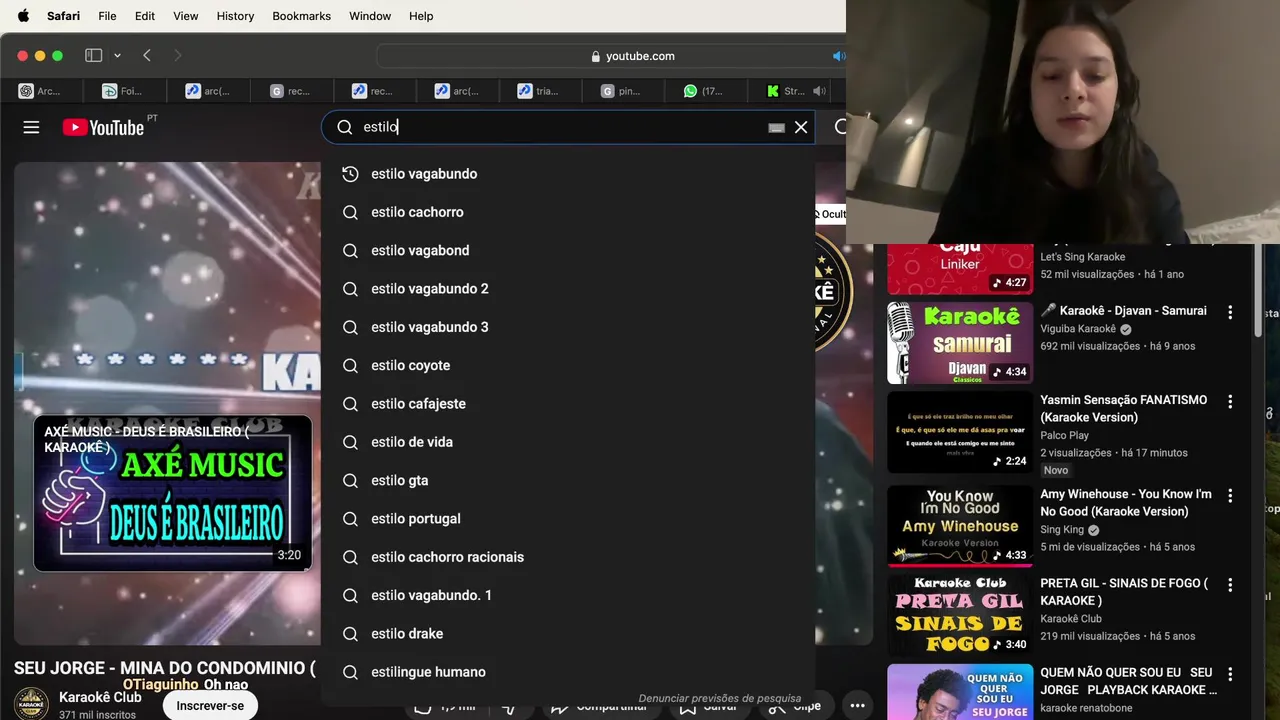
Task: Choose the suggestion 'estilo cachorro'
Action: (568, 212)
